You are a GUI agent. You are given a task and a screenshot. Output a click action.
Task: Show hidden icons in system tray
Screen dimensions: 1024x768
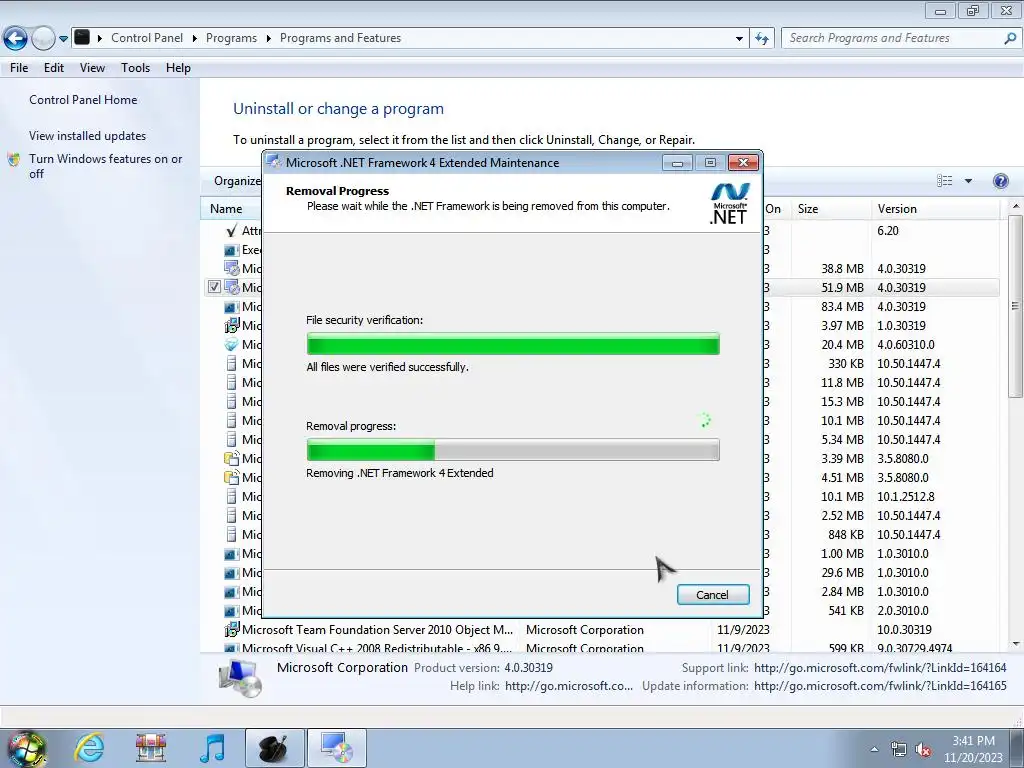(x=874, y=749)
